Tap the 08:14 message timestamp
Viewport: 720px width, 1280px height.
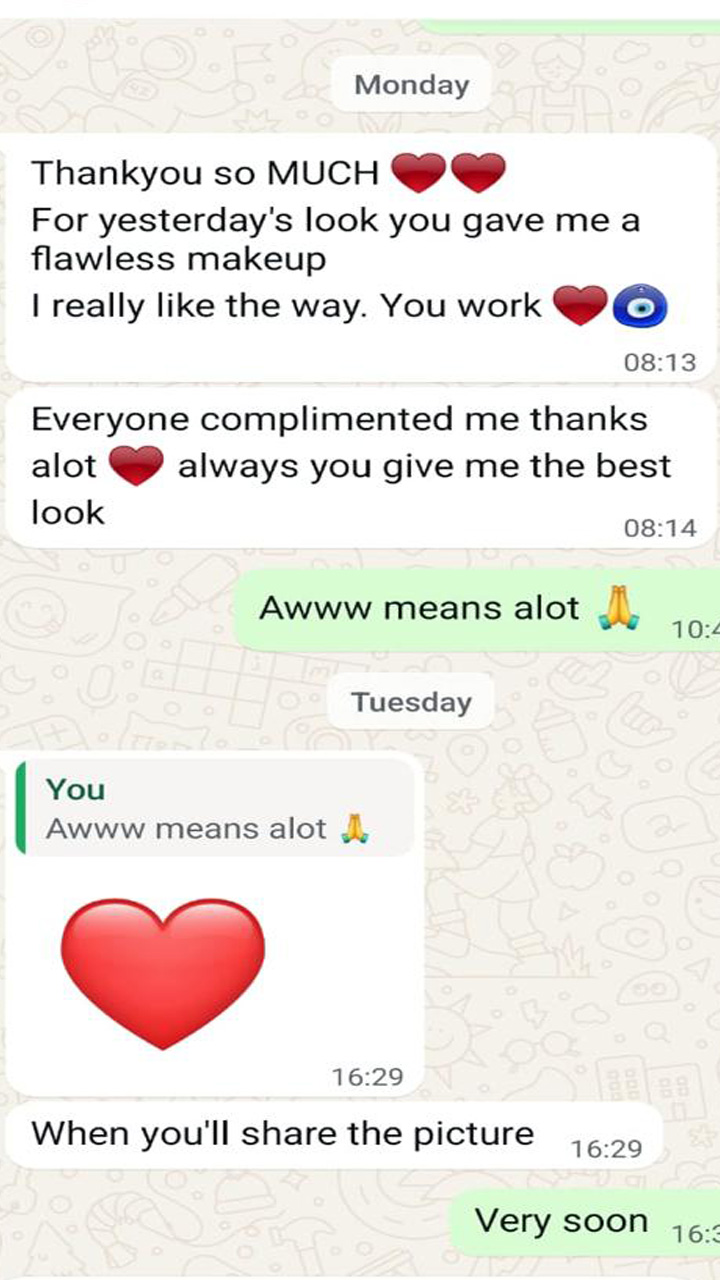(x=659, y=528)
